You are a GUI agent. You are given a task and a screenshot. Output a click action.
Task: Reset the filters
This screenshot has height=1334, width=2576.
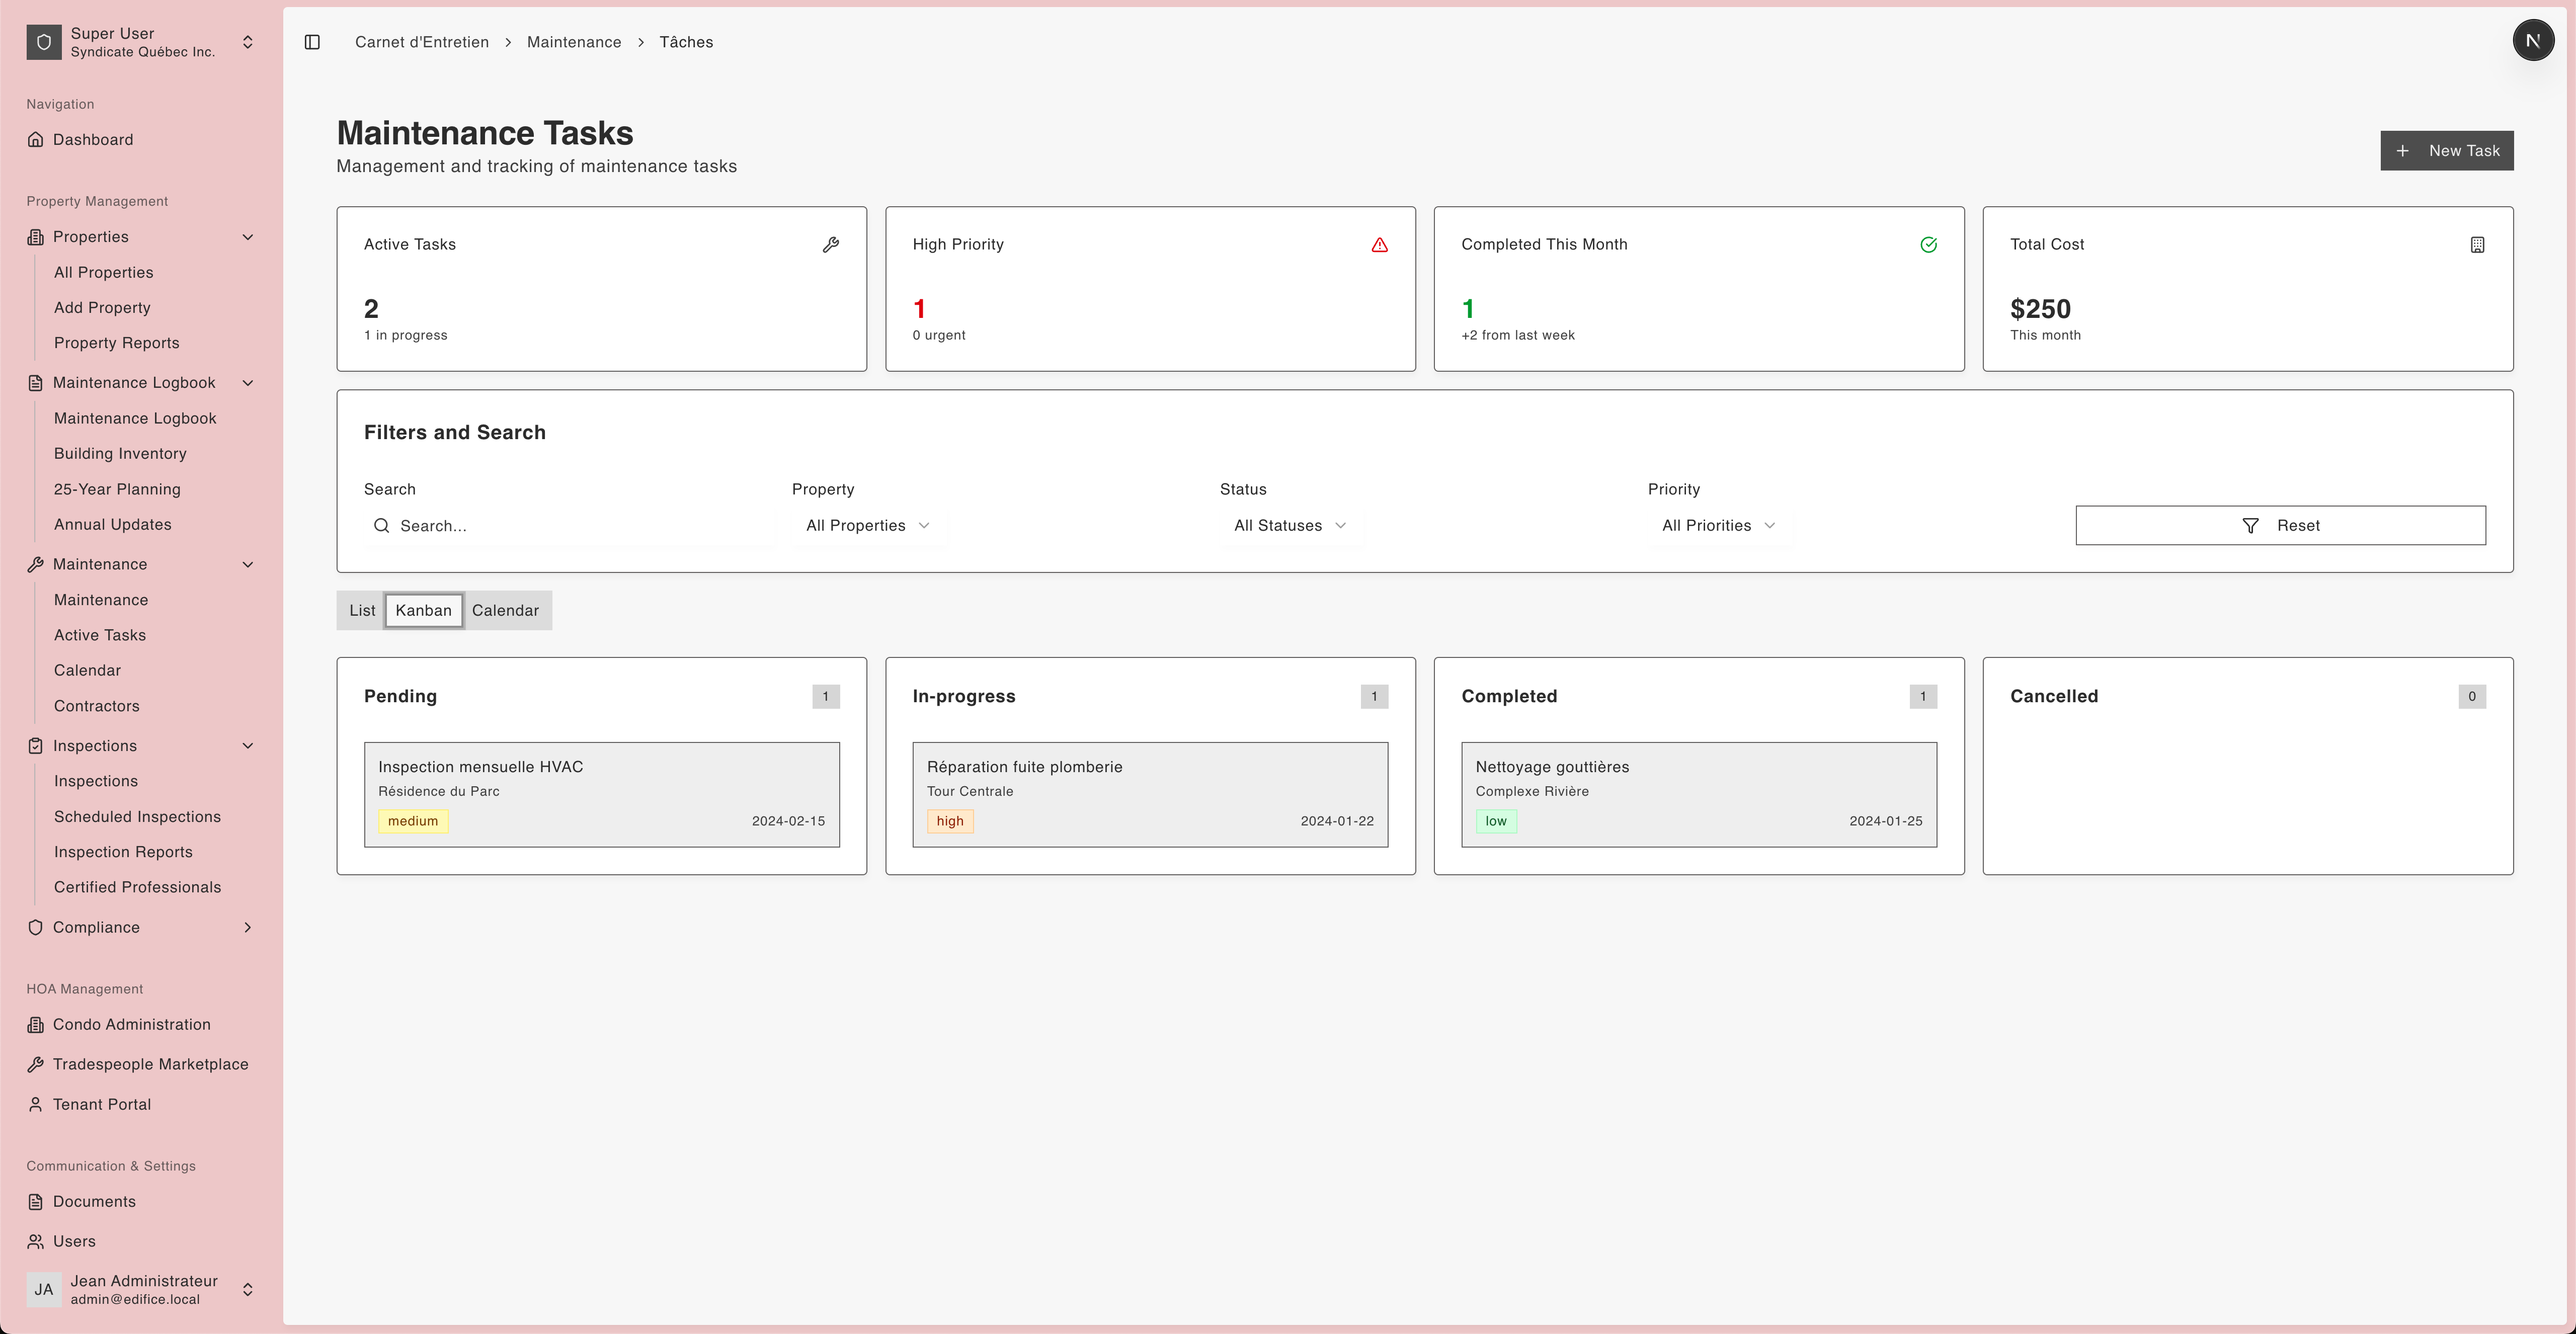pyautogui.click(x=2280, y=526)
